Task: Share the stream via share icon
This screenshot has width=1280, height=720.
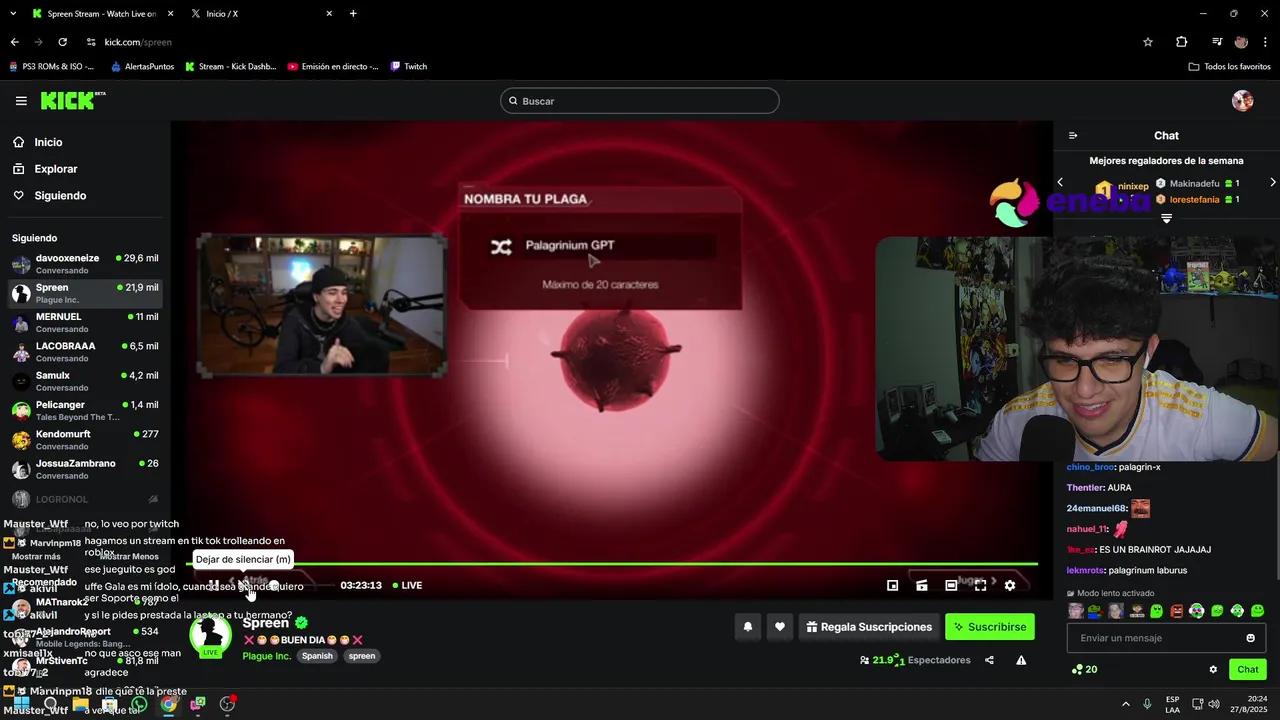Action: click(x=989, y=660)
